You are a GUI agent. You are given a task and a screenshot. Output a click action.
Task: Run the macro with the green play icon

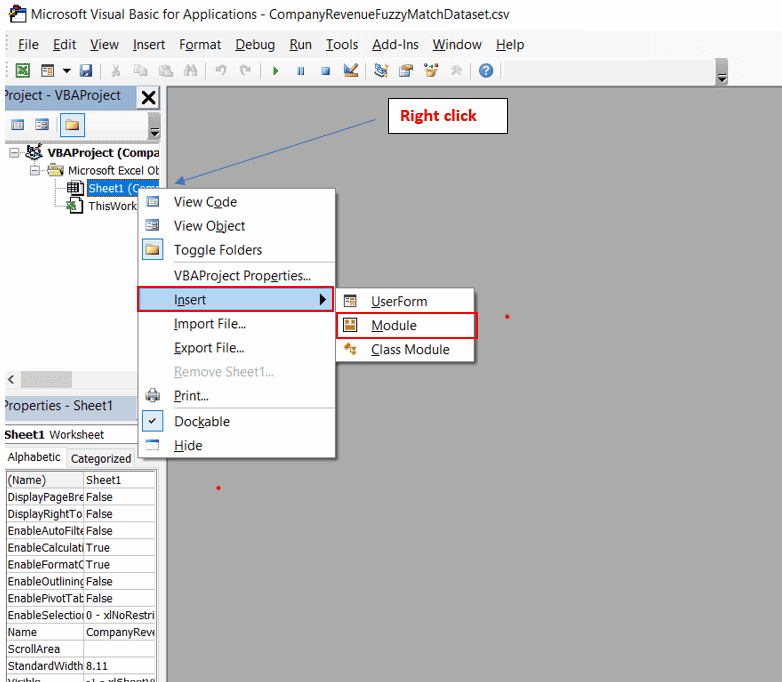[275, 71]
